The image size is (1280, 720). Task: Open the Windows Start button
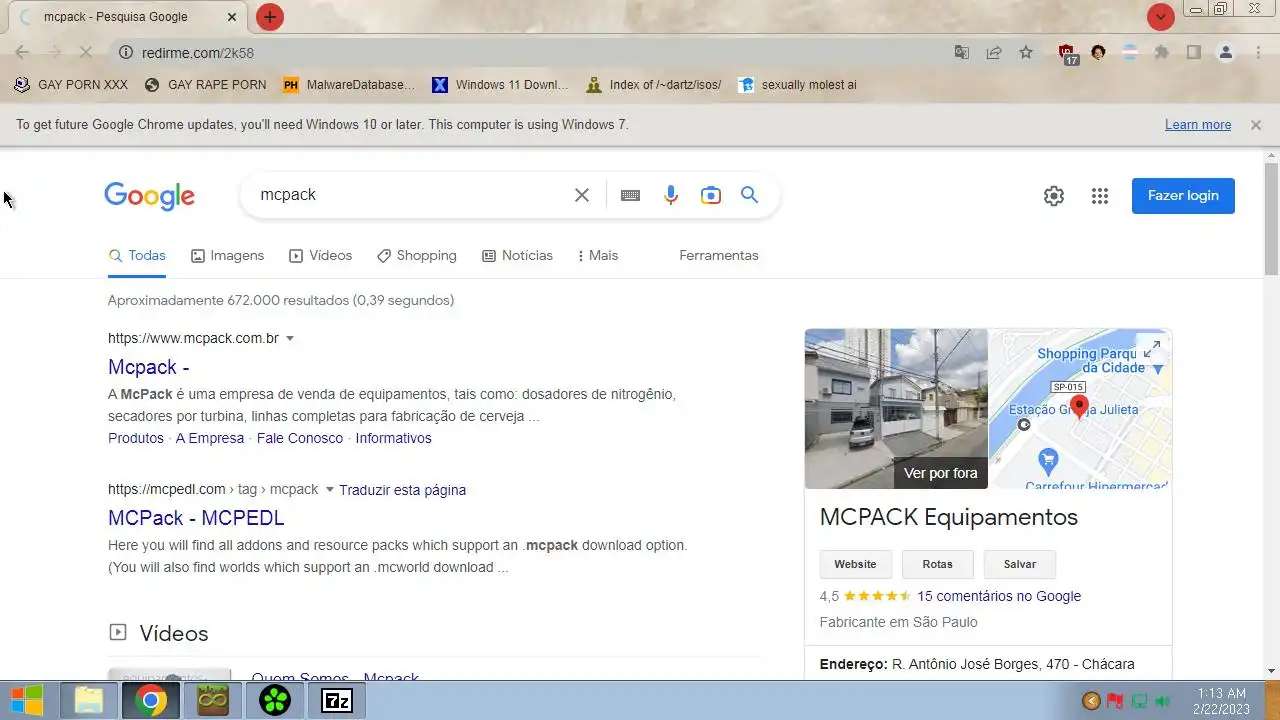[27, 700]
